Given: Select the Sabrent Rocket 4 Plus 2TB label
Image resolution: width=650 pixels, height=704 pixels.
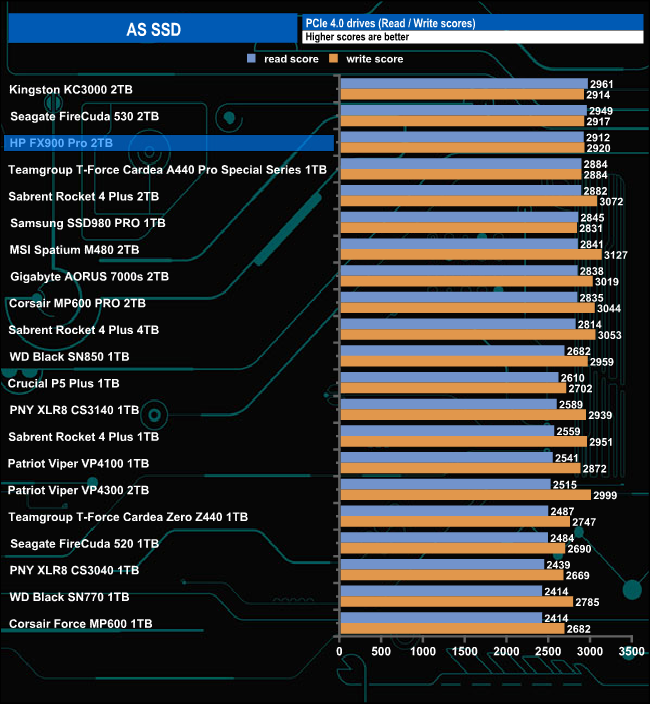Looking at the screenshot, I should [x=83, y=196].
